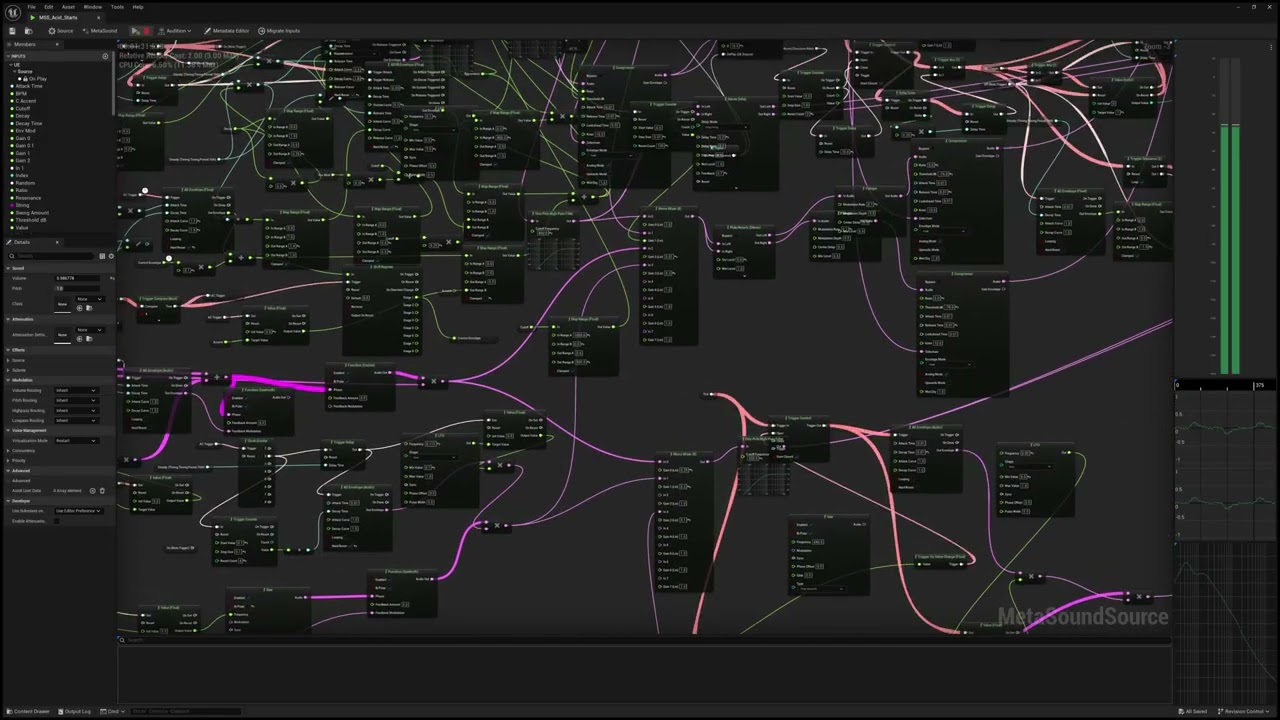Browse to Attenuation Settings asset icon
Viewport: 1280px width, 720px height.
coord(89,339)
